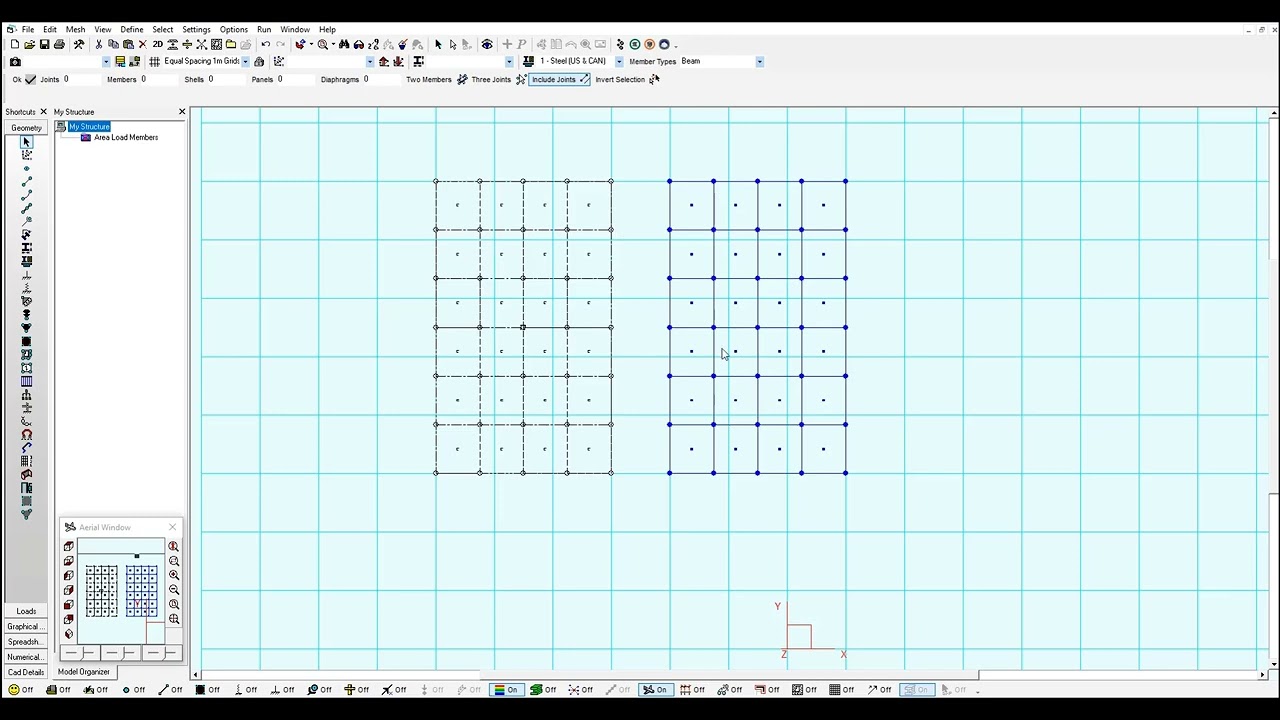The height and width of the screenshot is (720, 1280).
Task: Open the zoom tool dropdown arrow
Action: click(x=333, y=44)
